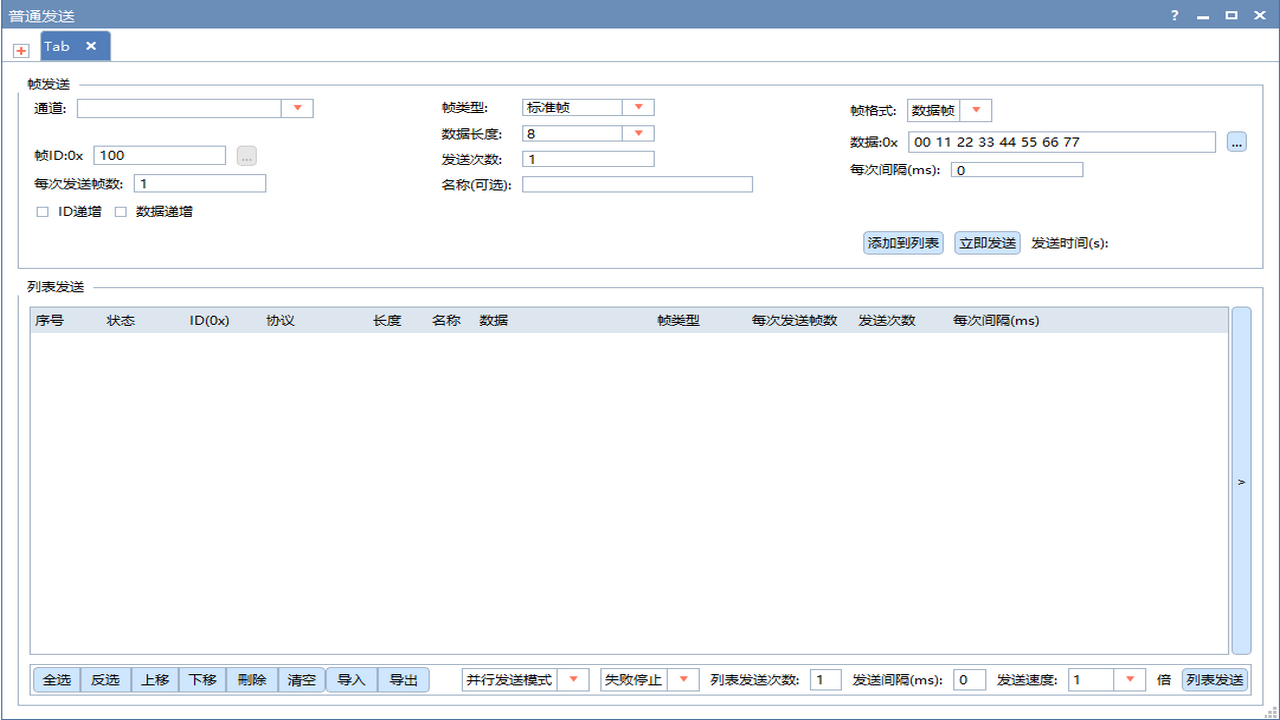Open the 数据长度 data length dropdown

point(638,133)
